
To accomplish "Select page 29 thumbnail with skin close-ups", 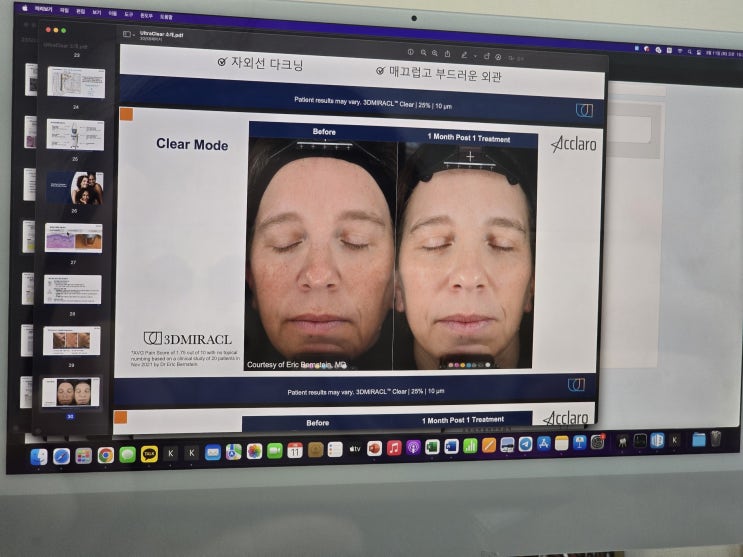I will click(x=72, y=340).
